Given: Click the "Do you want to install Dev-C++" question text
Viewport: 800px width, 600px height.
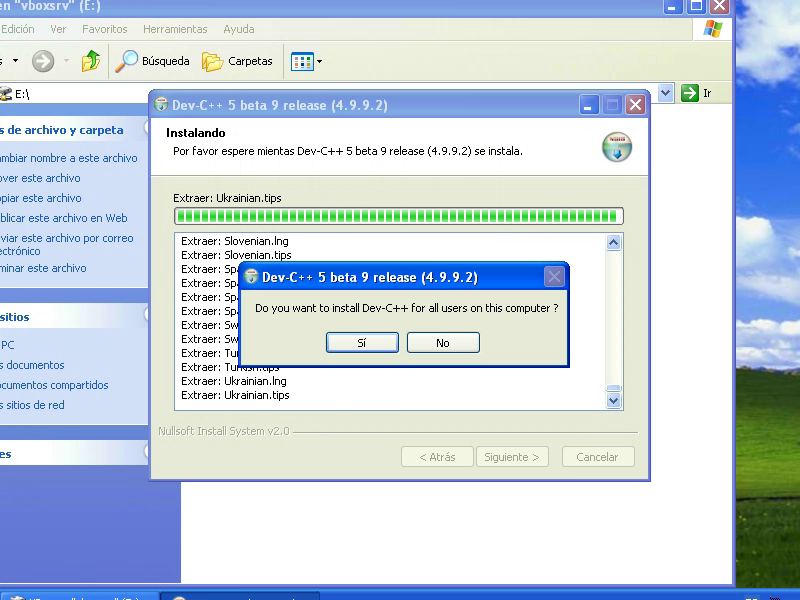Looking at the screenshot, I should (x=407, y=308).
